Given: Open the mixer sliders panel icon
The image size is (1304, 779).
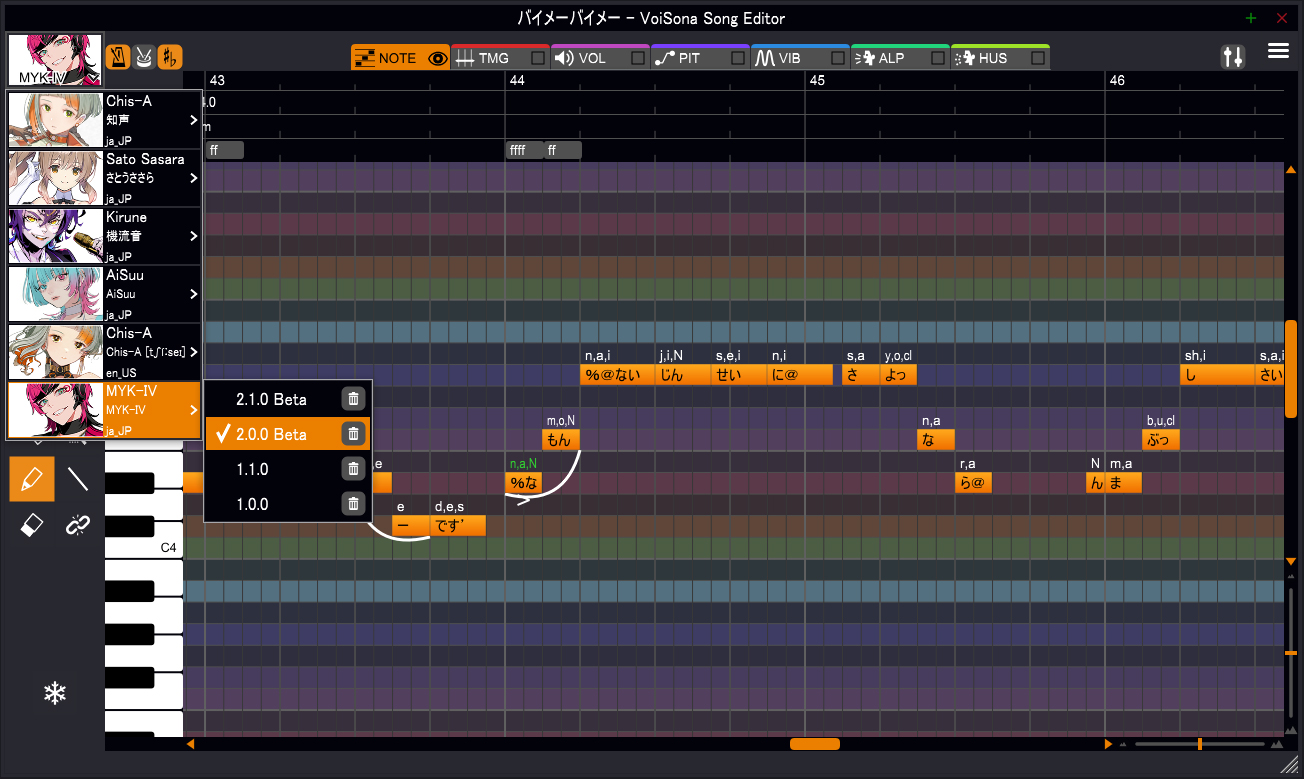Looking at the screenshot, I should pos(1233,57).
